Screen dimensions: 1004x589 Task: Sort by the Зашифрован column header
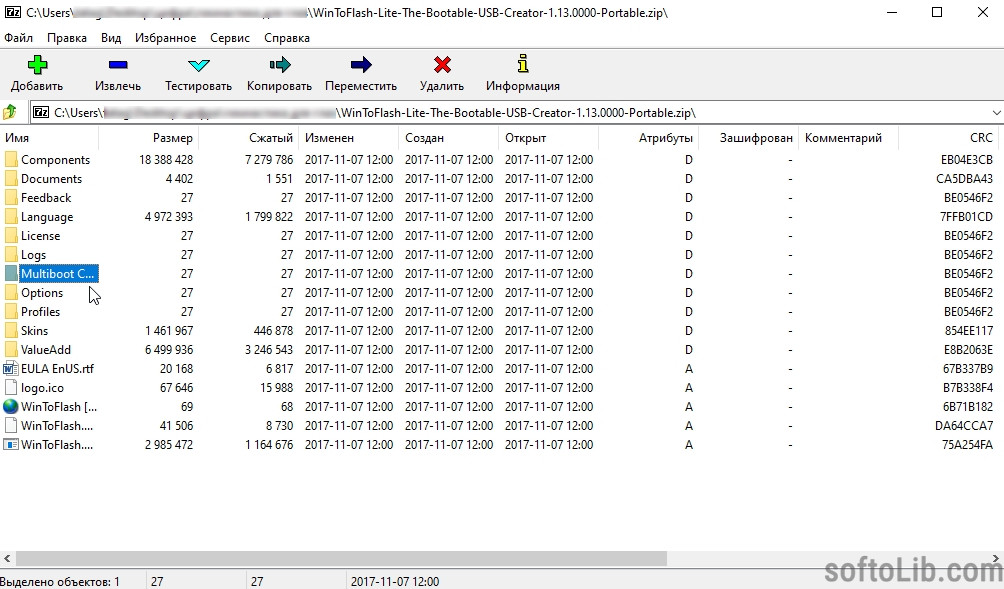point(748,138)
